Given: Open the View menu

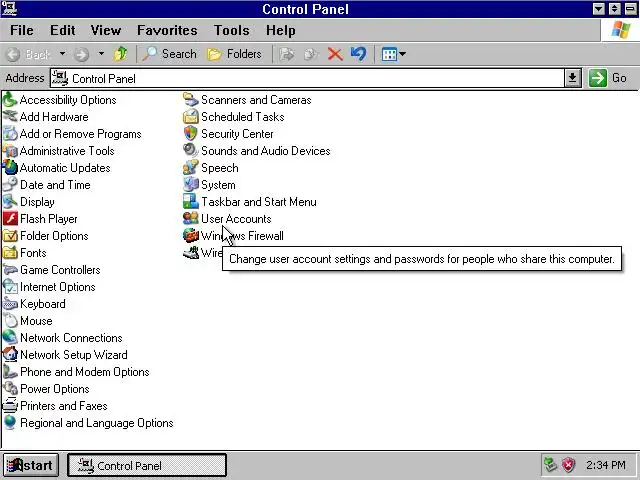Looking at the screenshot, I should [106, 30].
